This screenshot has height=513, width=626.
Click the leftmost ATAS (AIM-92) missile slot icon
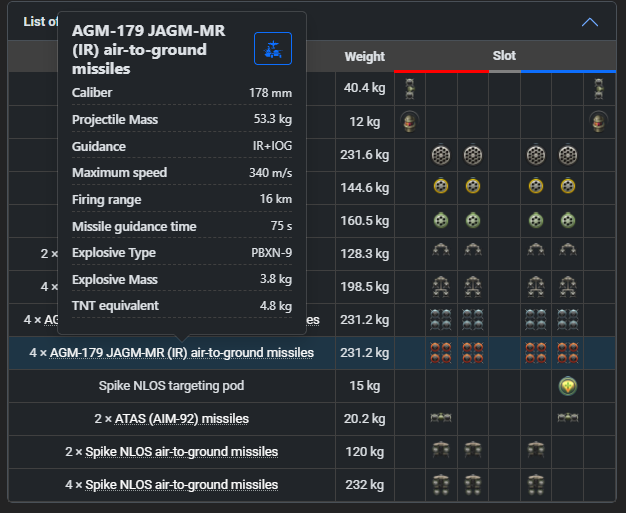coord(441,418)
